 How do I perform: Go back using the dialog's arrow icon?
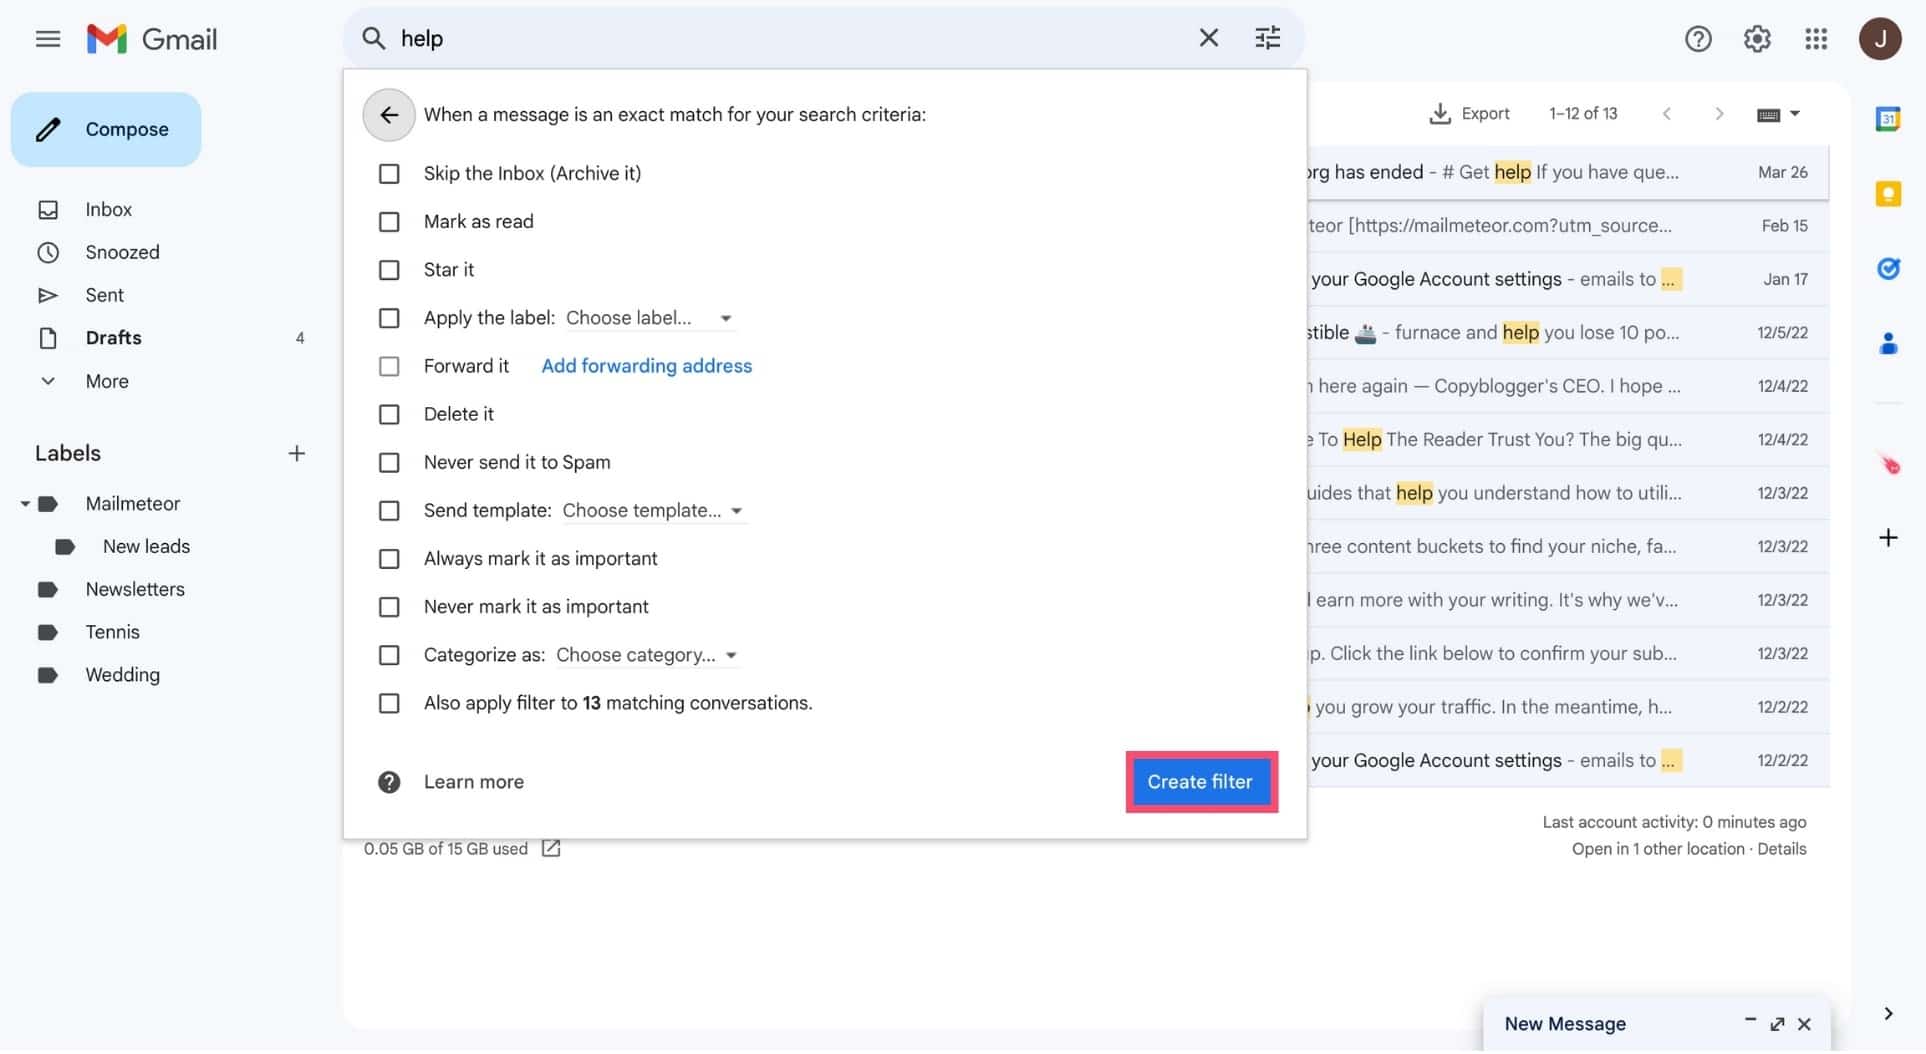pyautogui.click(x=389, y=114)
